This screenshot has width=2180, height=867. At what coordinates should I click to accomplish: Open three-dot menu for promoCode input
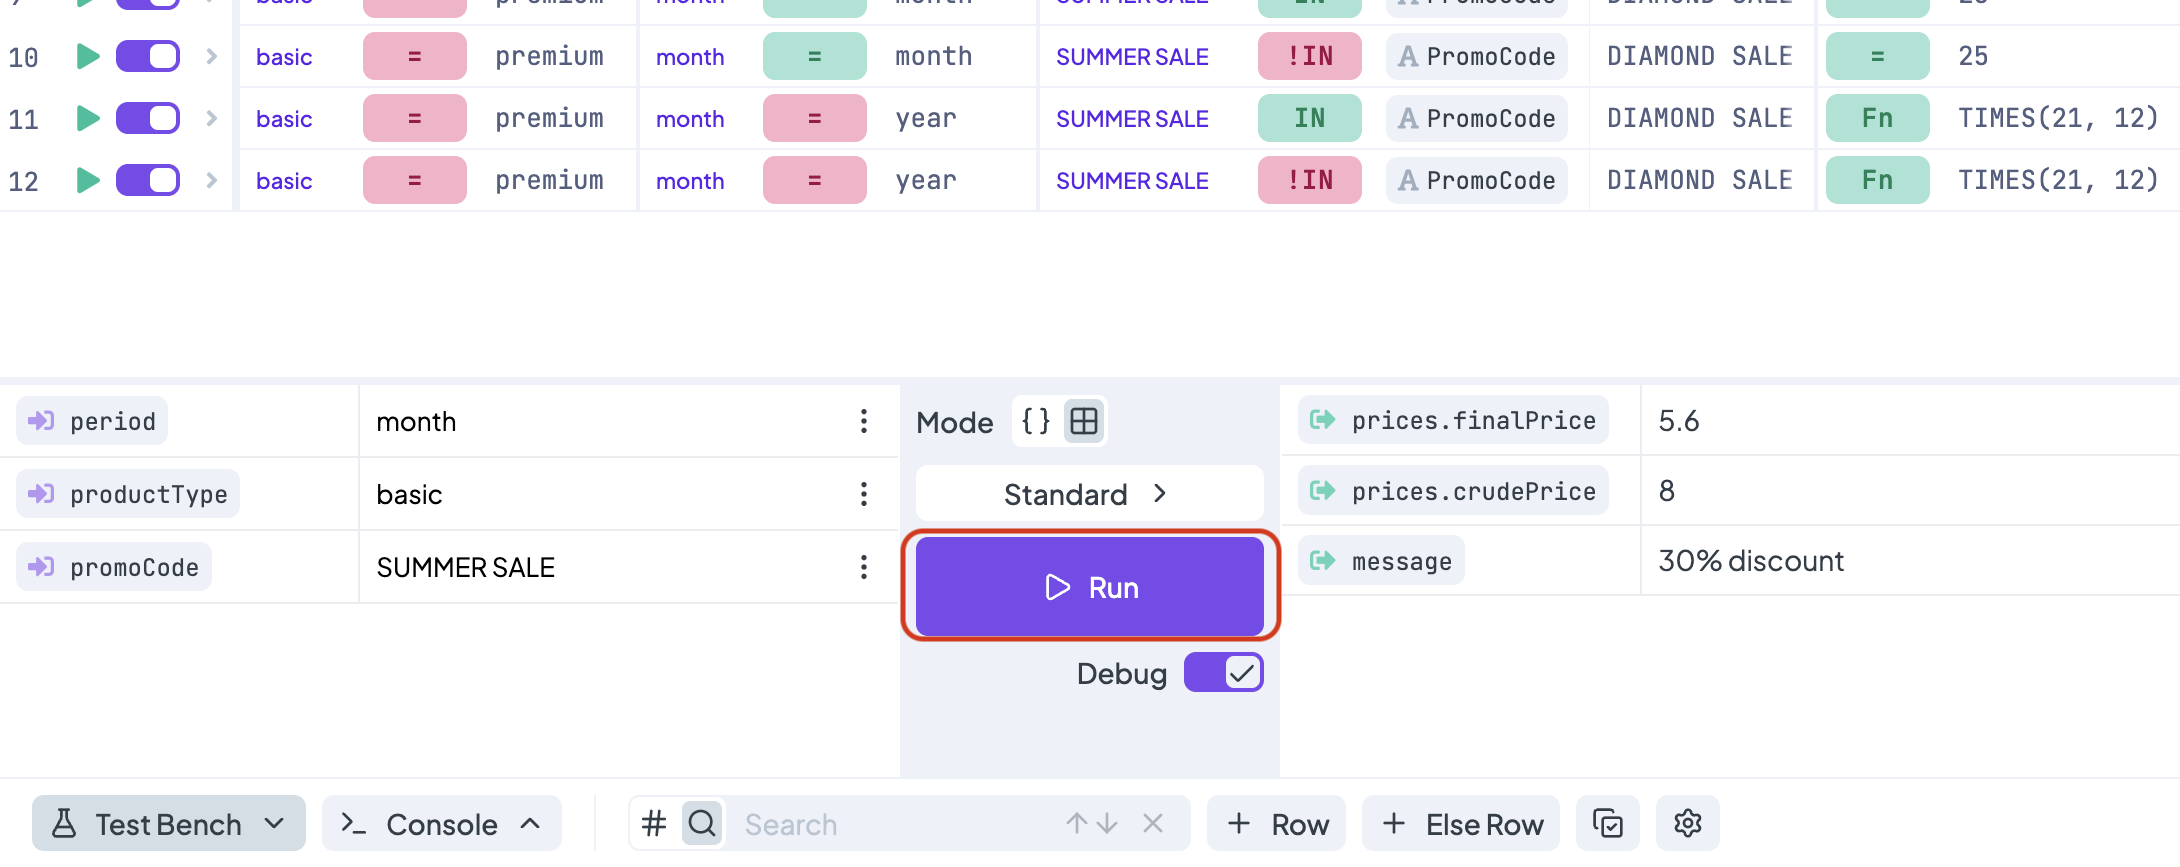click(864, 568)
